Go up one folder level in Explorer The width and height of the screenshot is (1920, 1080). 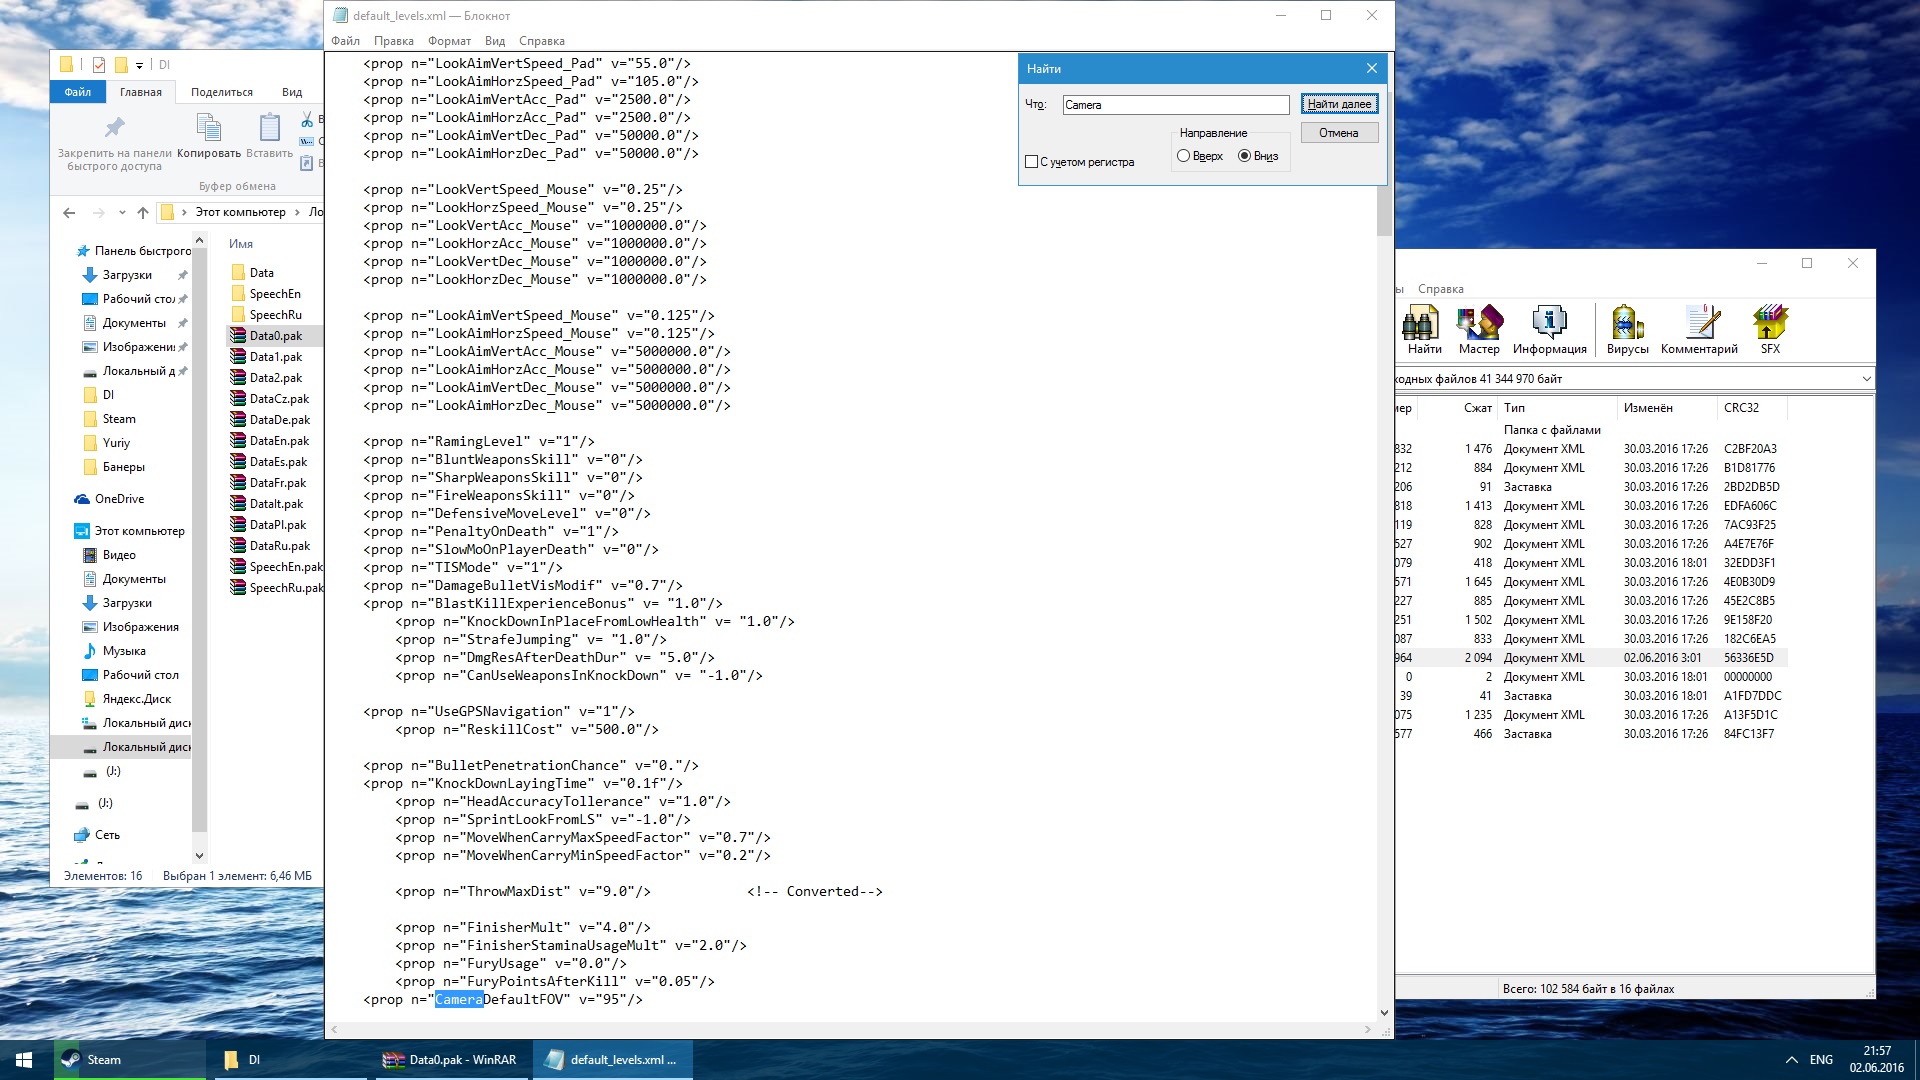click(143, 212)
